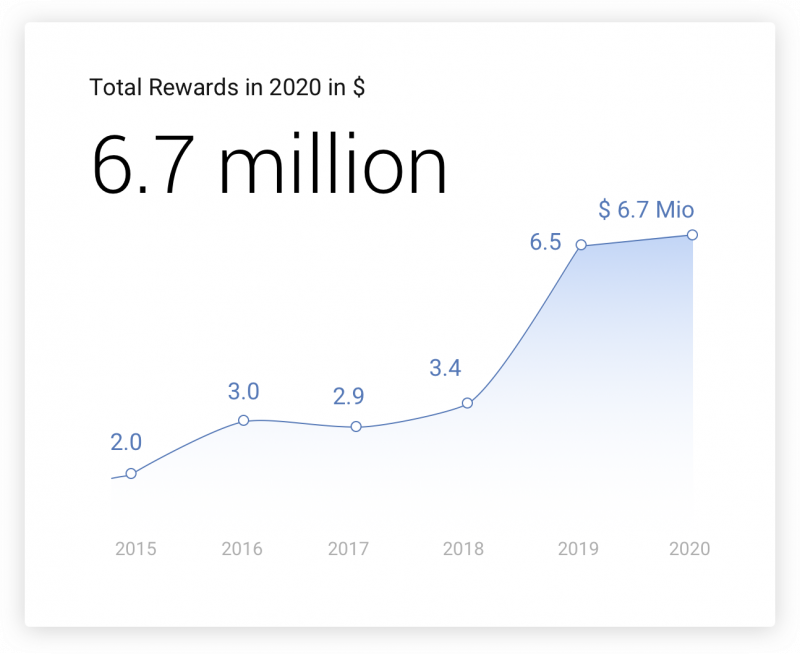The width and height of the screenshot is (800, 654).
Task: Click the 6.5 value label
Action: point(545,243)
